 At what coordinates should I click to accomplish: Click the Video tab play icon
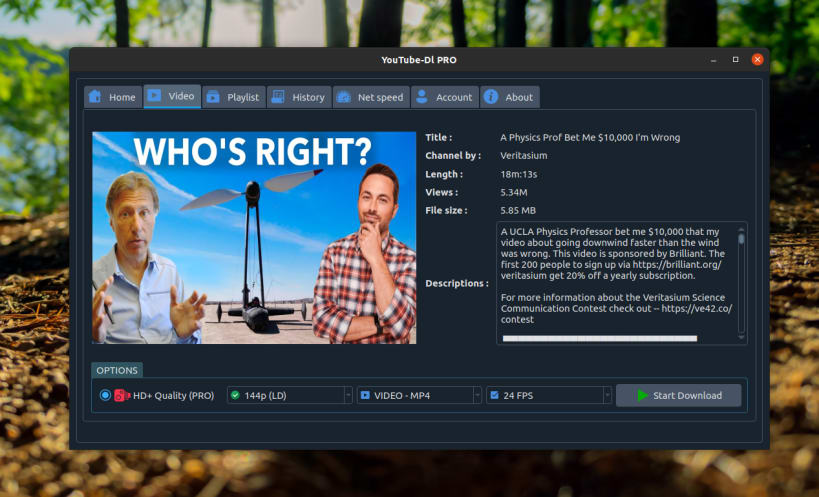[x=154, y=95]
